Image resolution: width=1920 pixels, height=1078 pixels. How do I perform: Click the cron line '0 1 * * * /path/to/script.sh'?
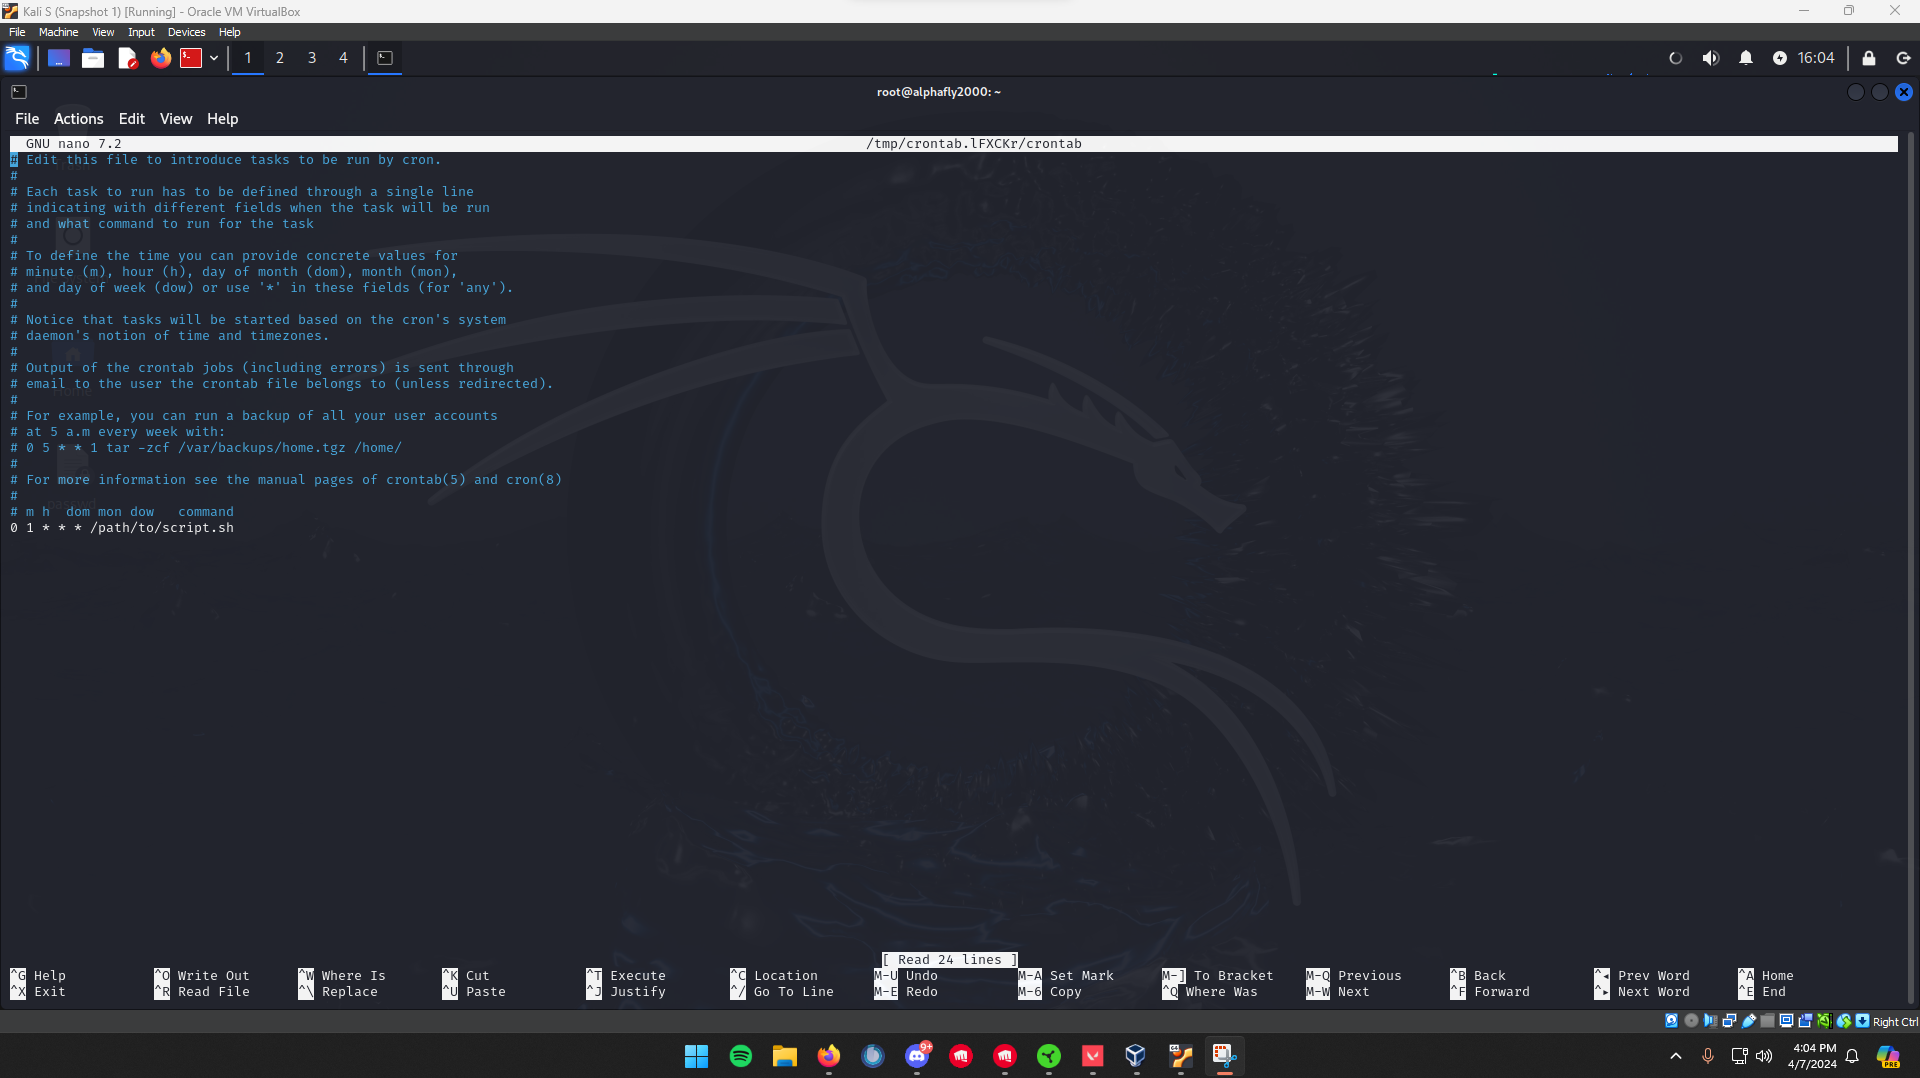[122, 528]
